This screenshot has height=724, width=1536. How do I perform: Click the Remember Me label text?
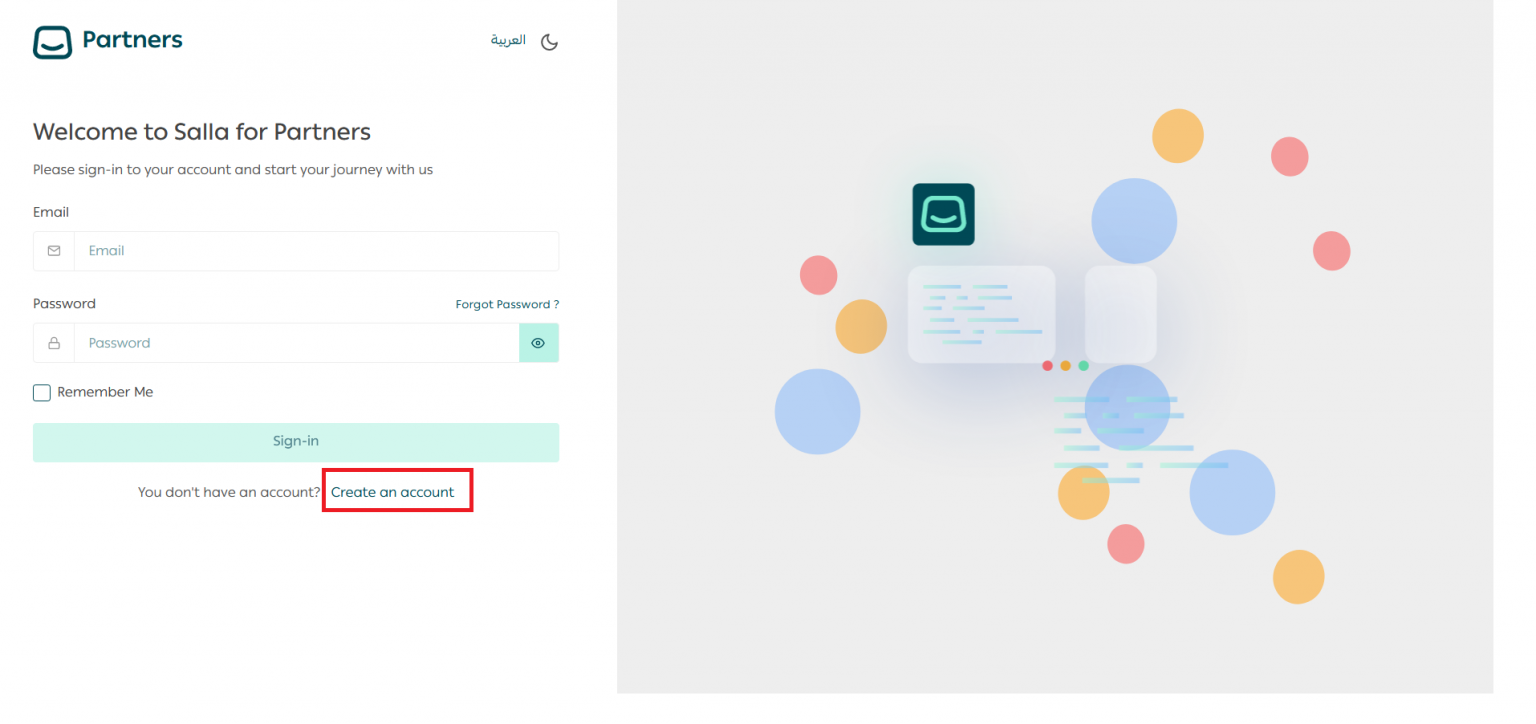click(105, 392)
